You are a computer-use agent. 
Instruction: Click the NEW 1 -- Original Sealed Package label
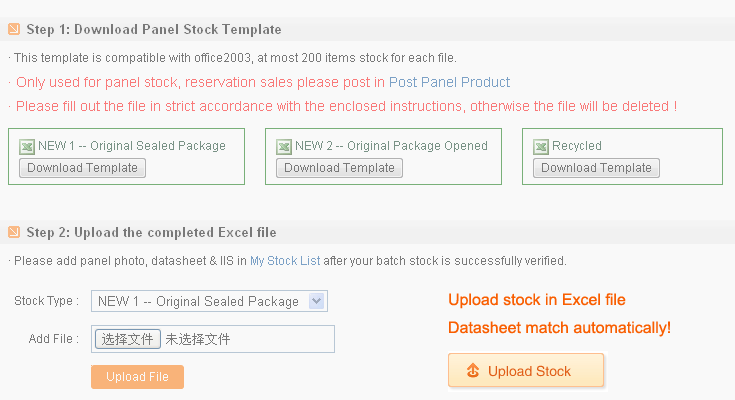(132, 146)
